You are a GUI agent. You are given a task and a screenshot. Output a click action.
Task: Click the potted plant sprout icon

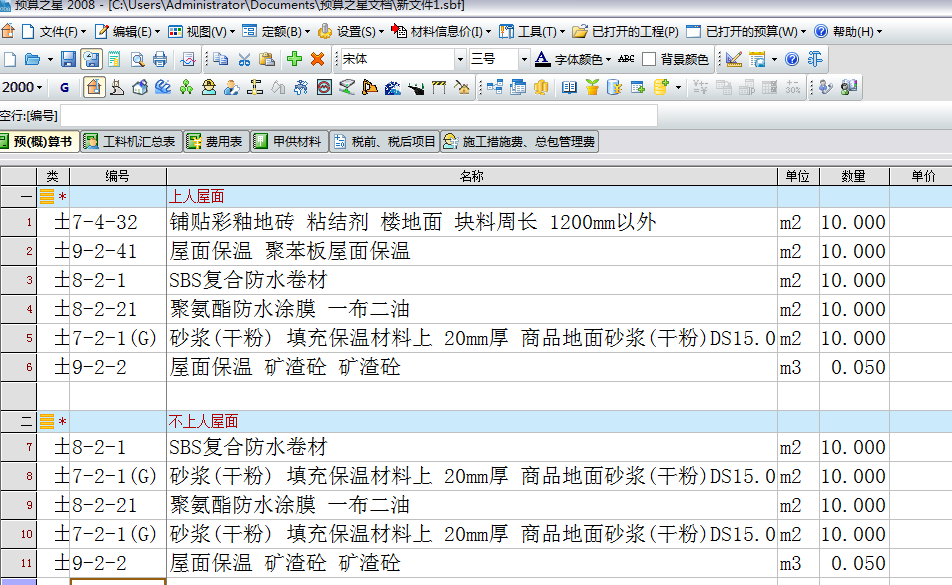tap(592, 87)
